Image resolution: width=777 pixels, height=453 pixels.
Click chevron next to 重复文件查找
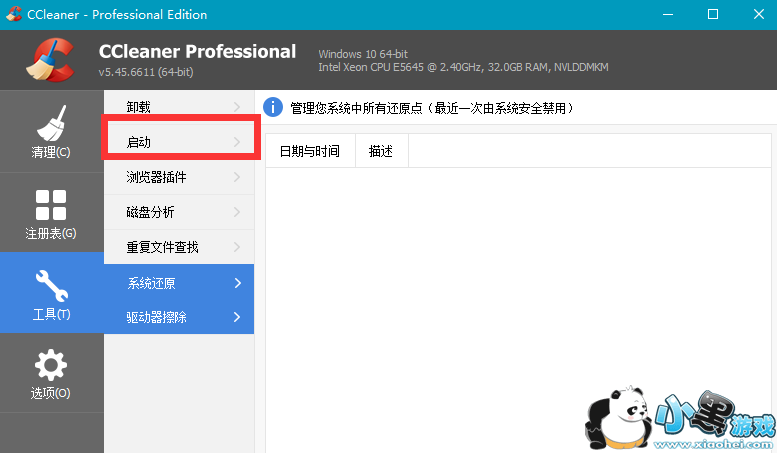point(237,247)
